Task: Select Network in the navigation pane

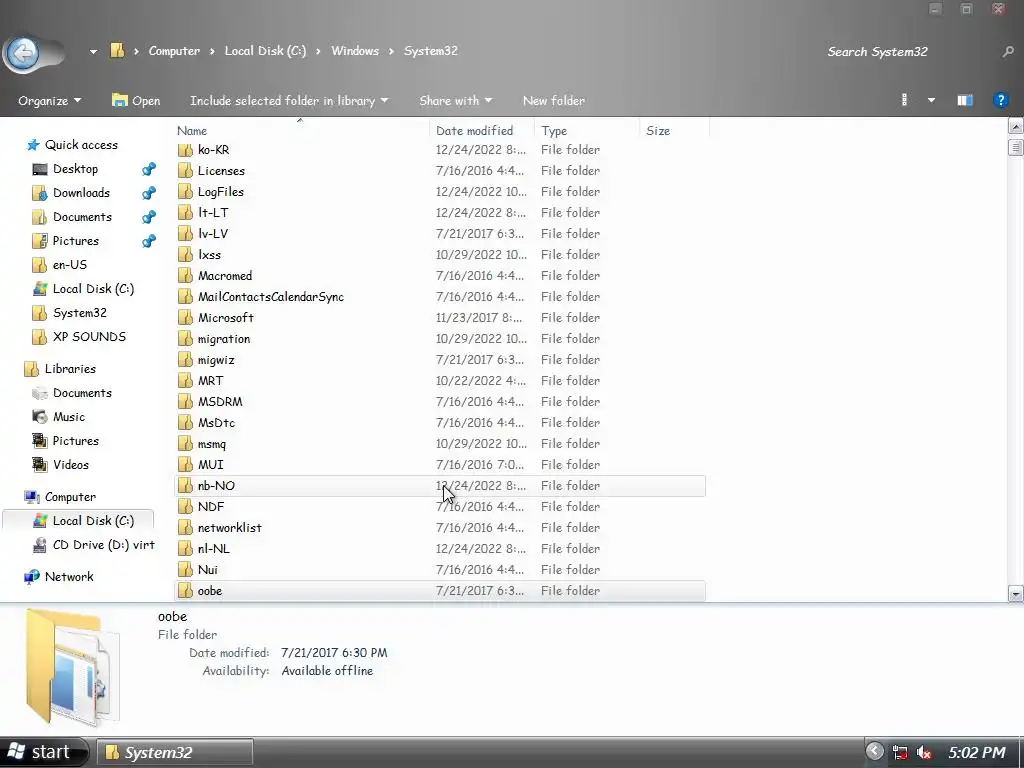Action: (69, 577)
